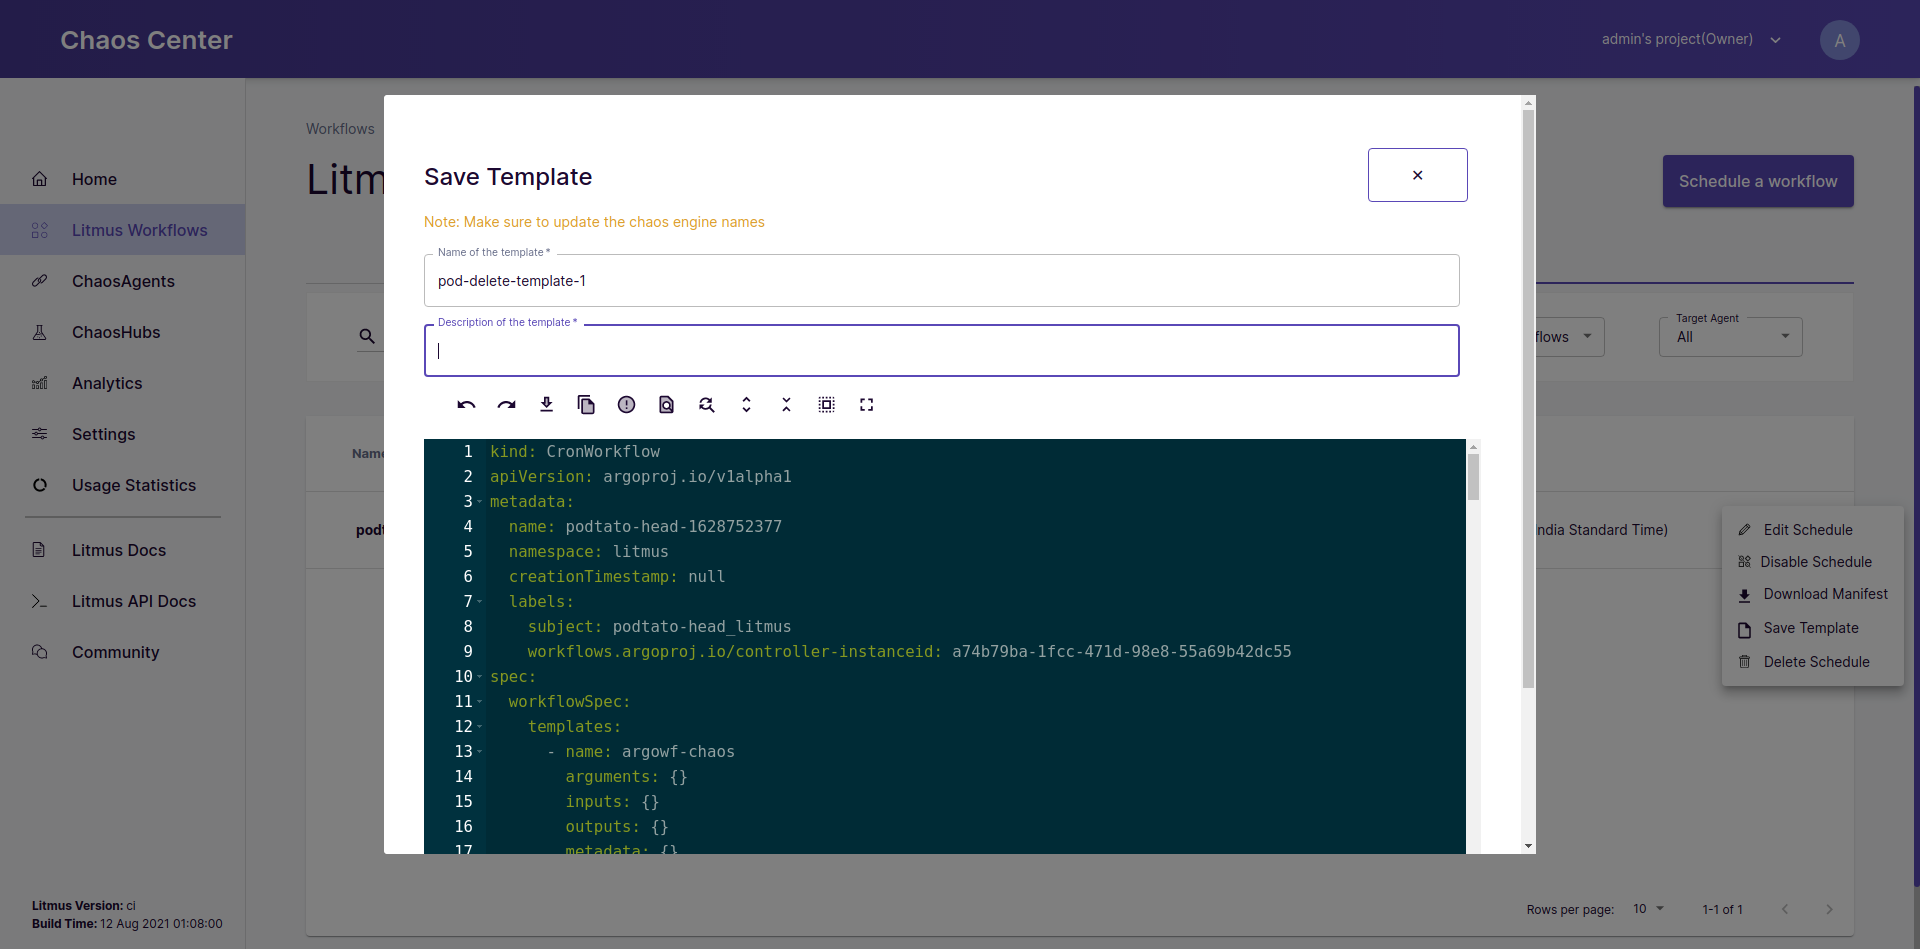
Task: Click the Schedule a workflow button
Action: pyautogui.click(x=1757, y=181)
